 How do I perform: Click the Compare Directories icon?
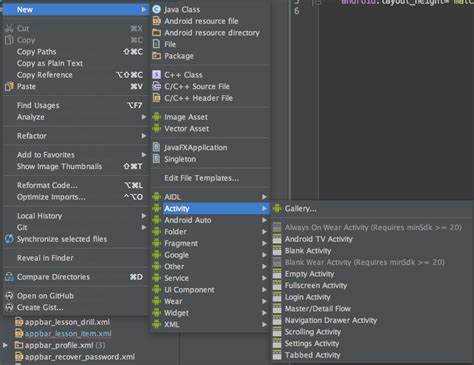point(9,277)
